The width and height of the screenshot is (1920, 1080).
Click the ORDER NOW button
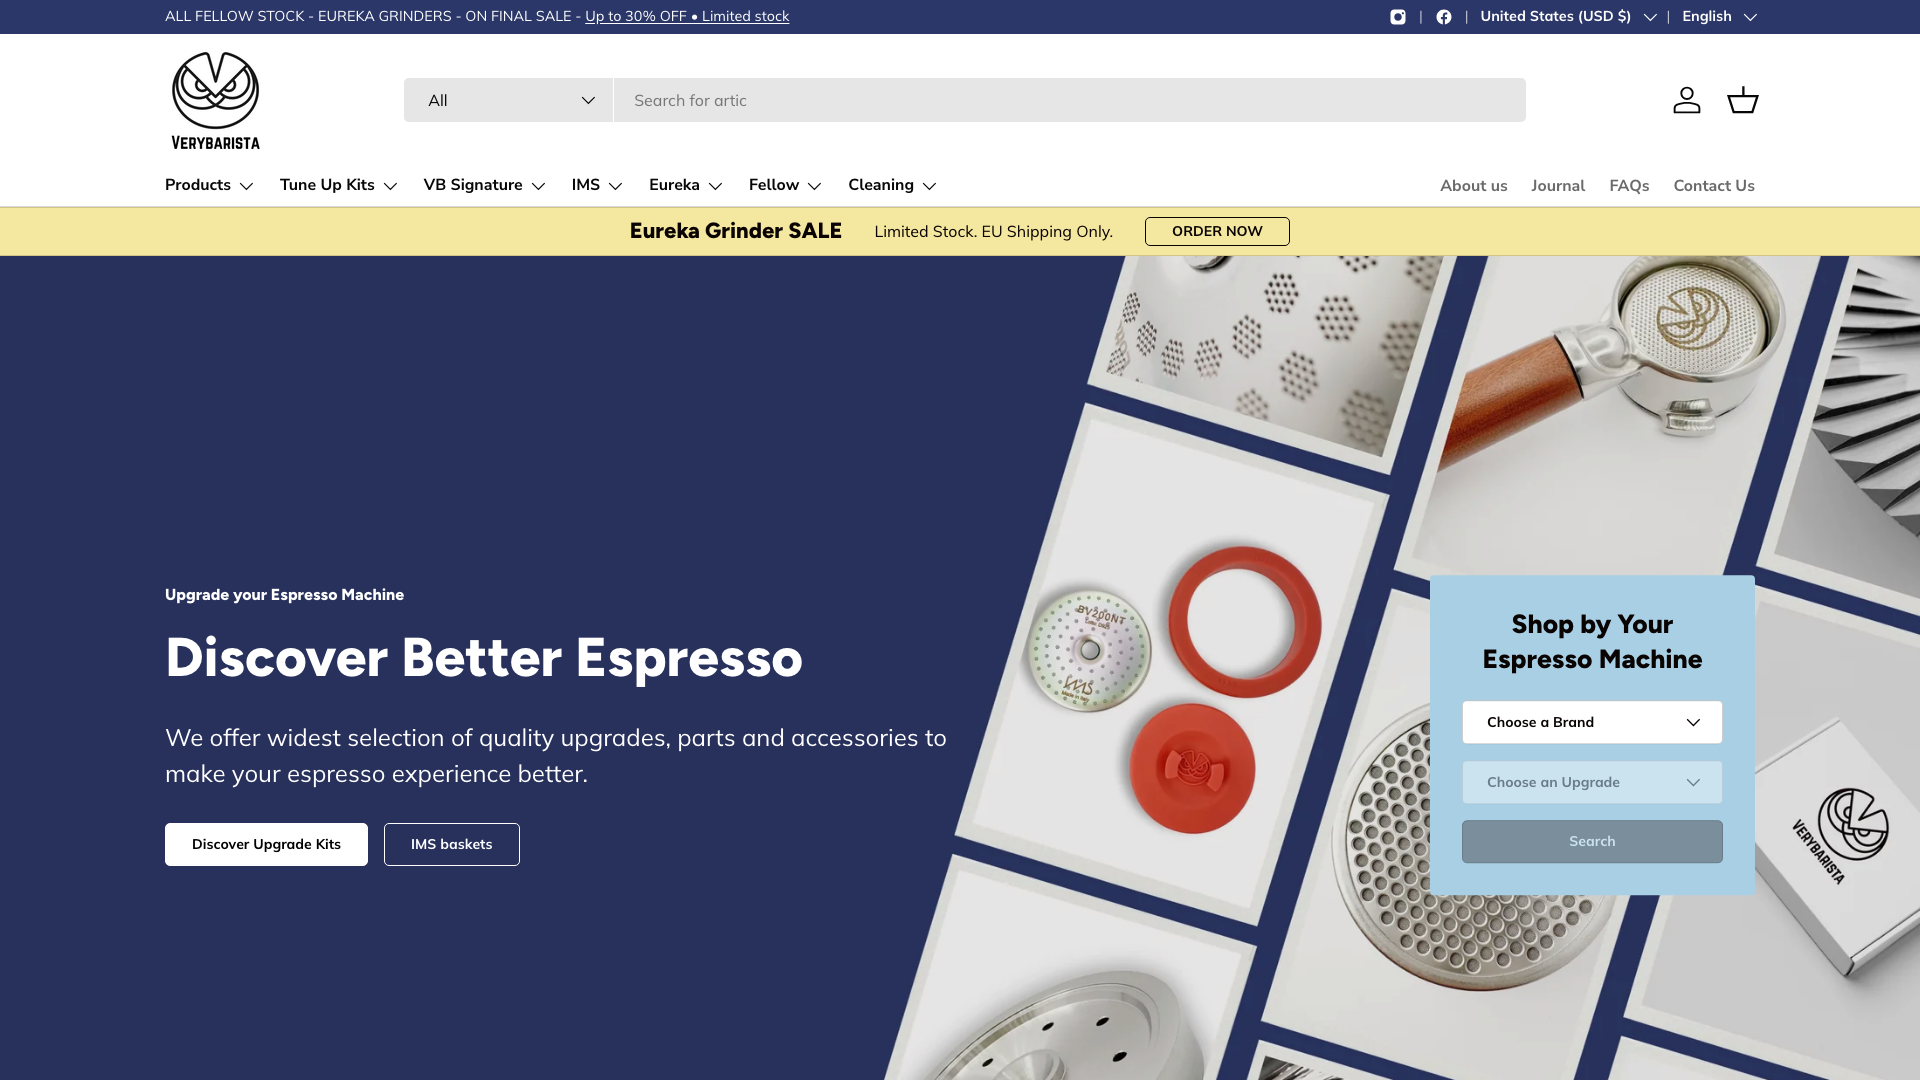coord(1217,231)
